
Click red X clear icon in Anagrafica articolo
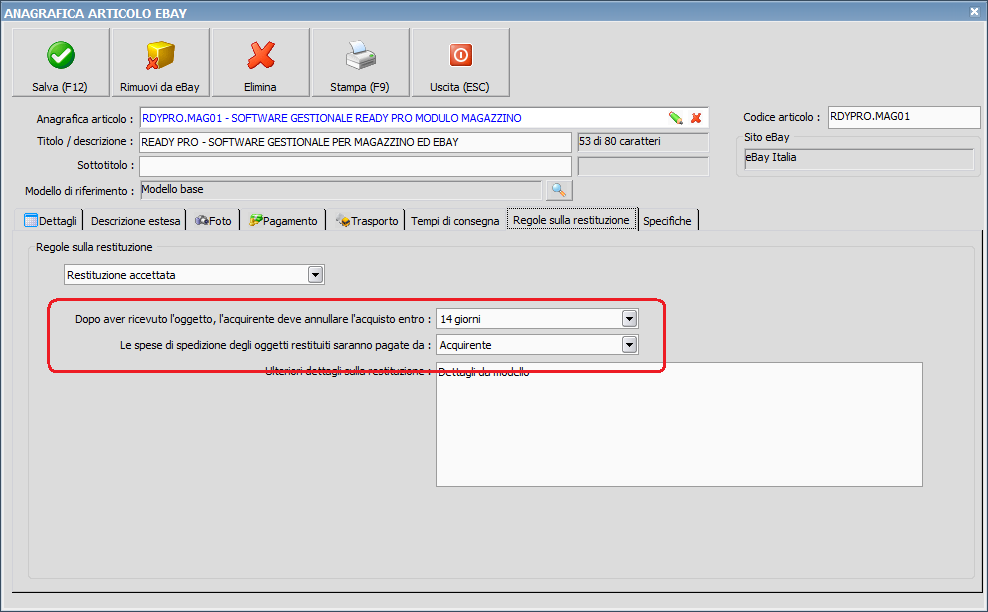[x=696, y=118]
